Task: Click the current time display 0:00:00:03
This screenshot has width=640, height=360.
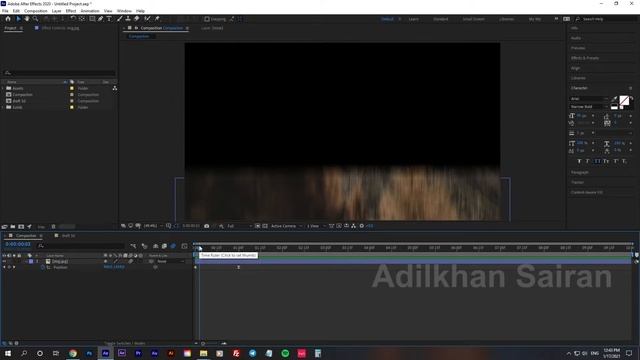Action: (18, 244)
